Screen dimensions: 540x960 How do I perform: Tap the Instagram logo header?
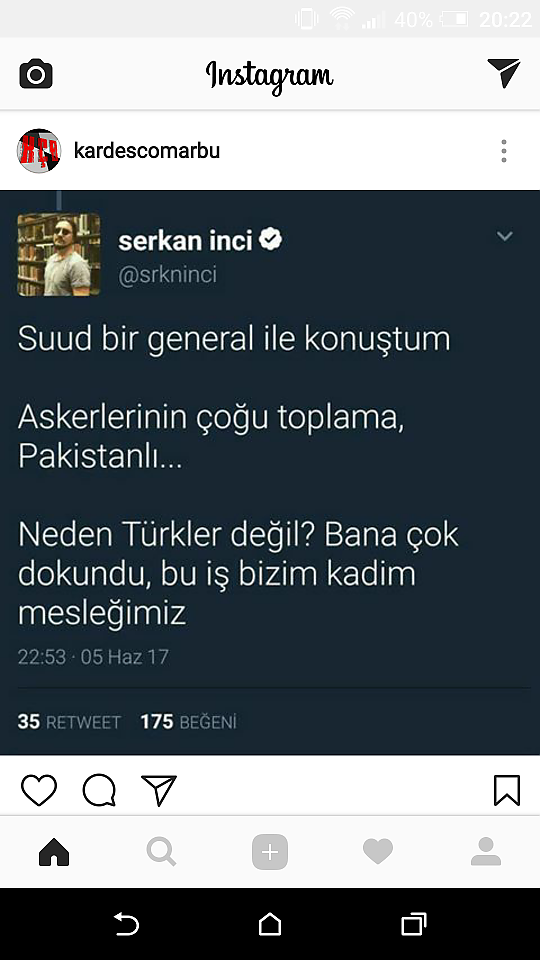point(269,76)
